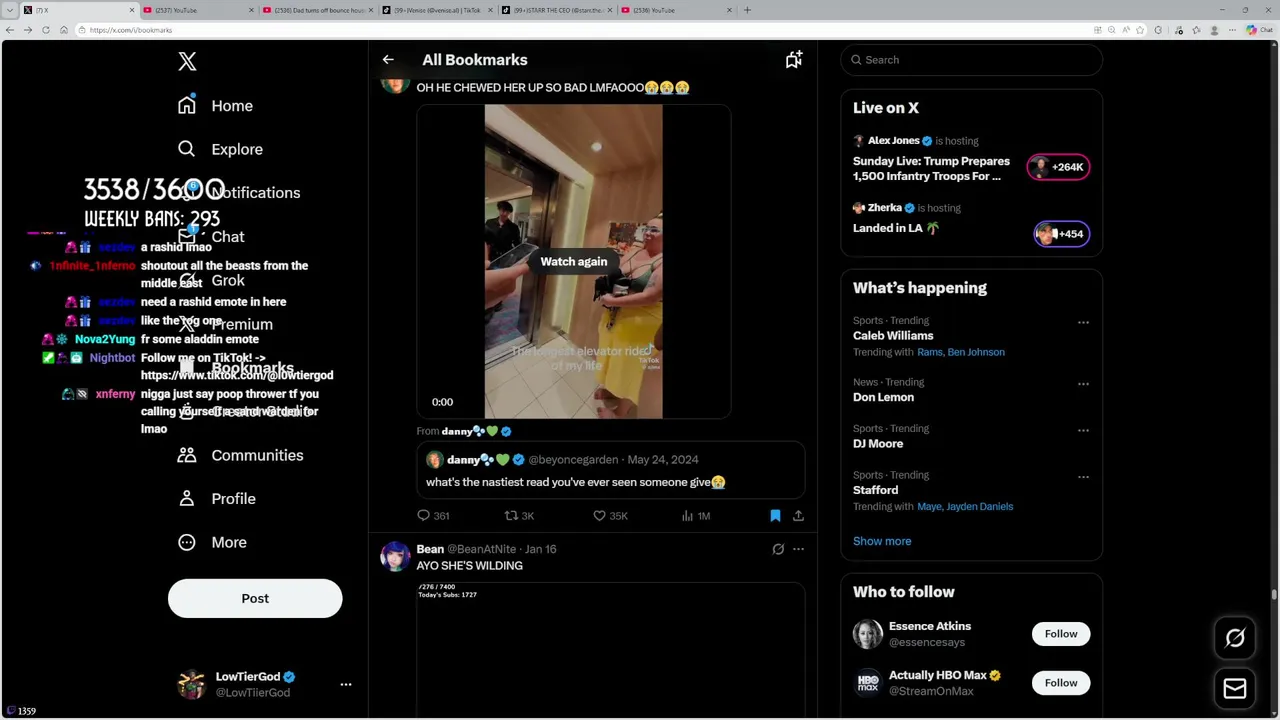Click Watch again on the video

[573, 261]
